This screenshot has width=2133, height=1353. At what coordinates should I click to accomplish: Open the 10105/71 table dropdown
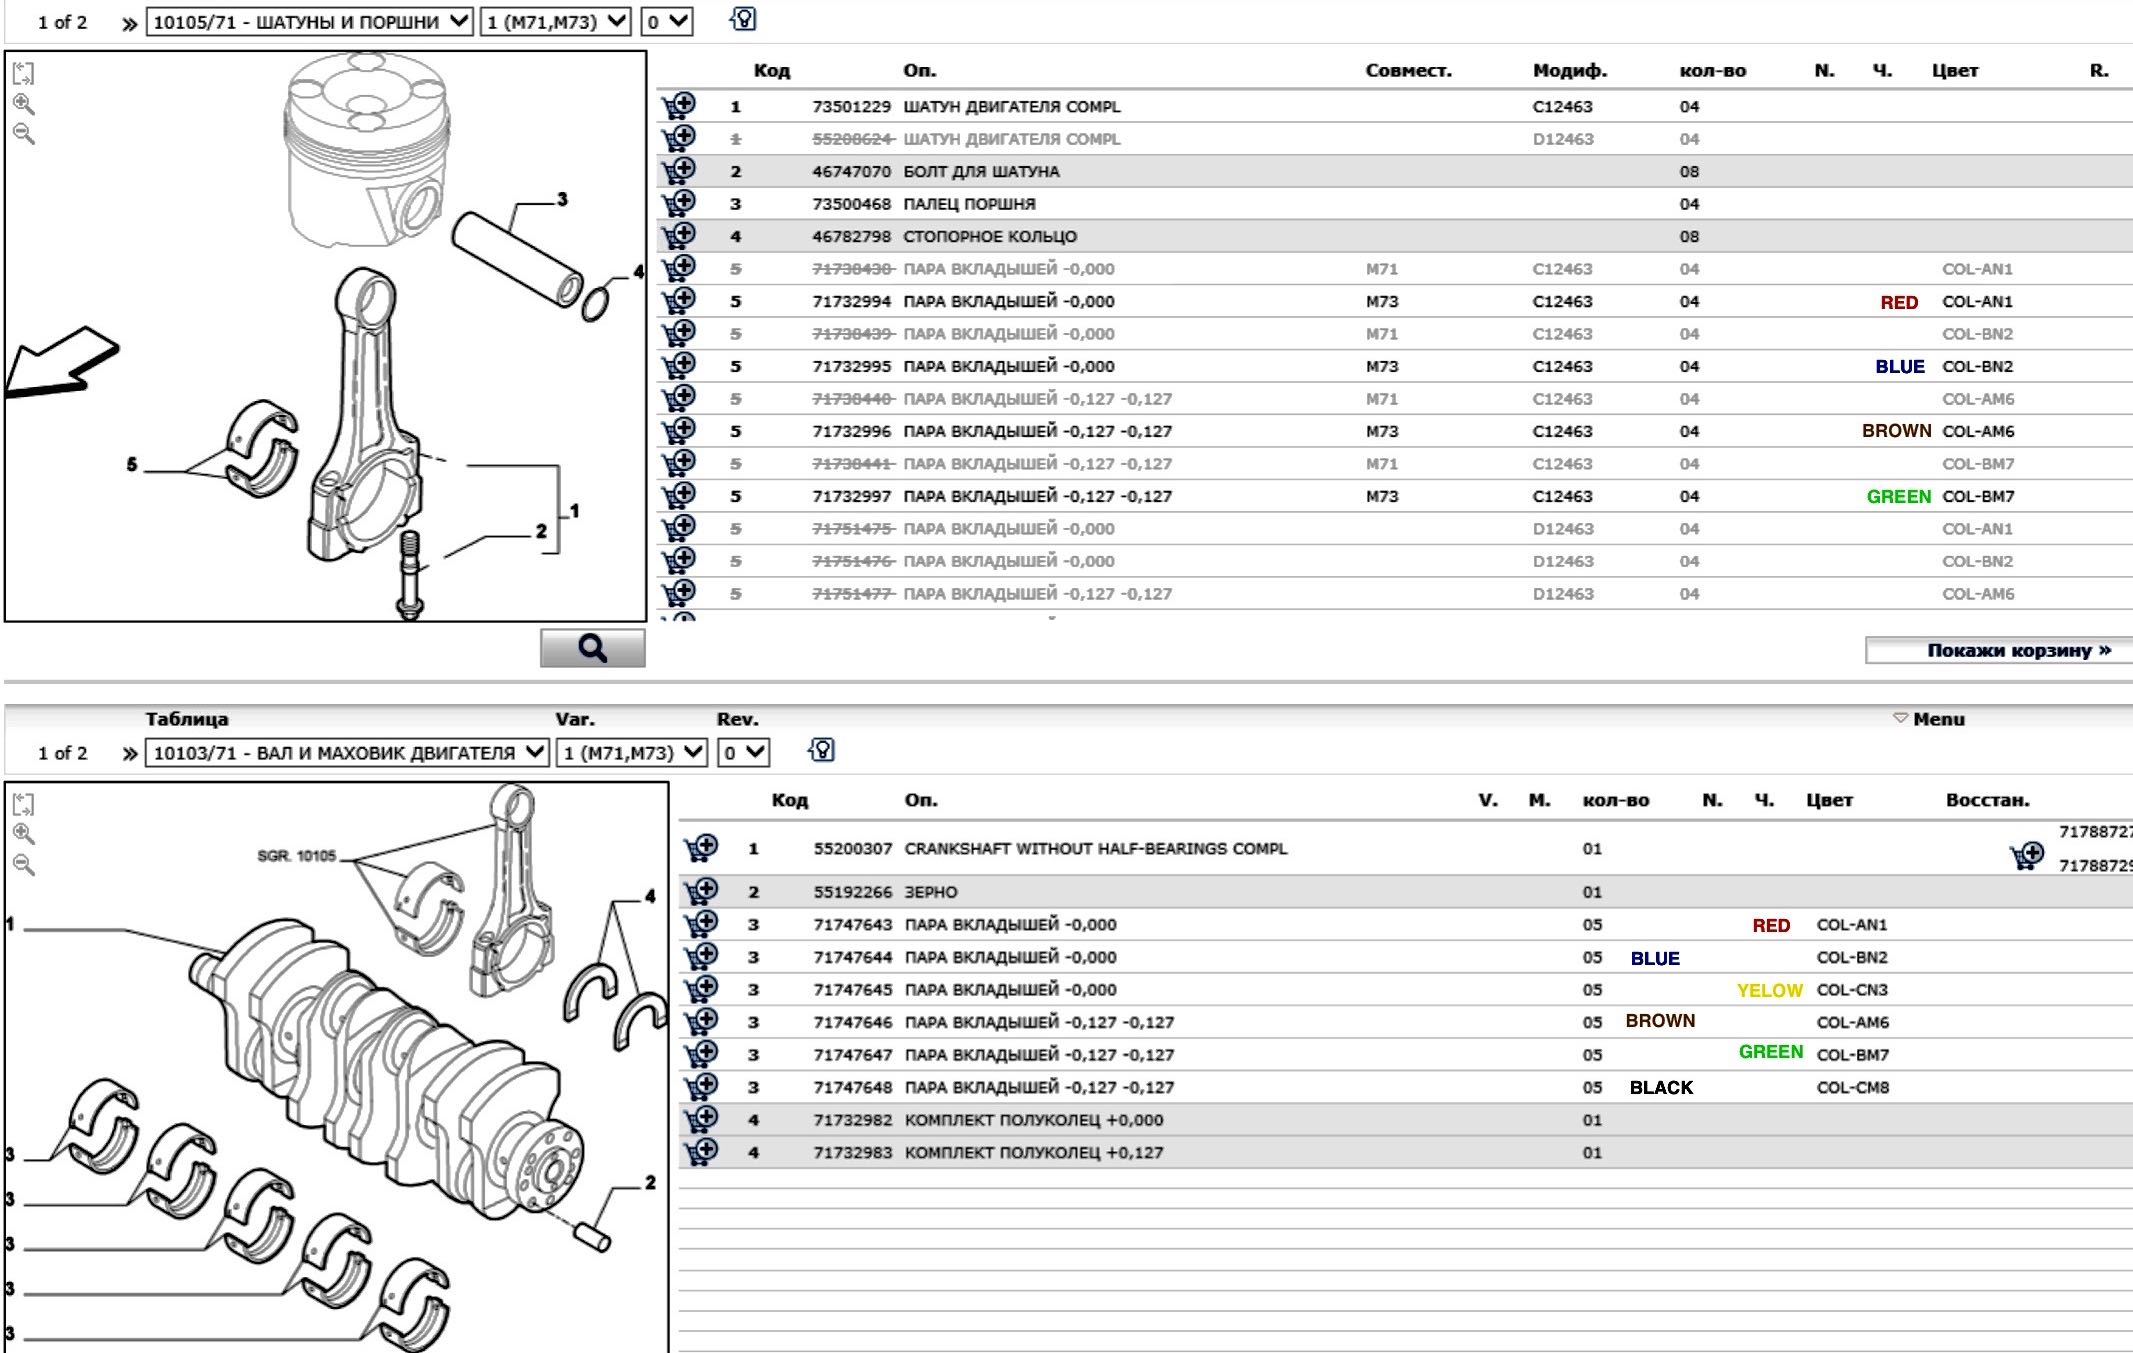click(x=309, y=21)
